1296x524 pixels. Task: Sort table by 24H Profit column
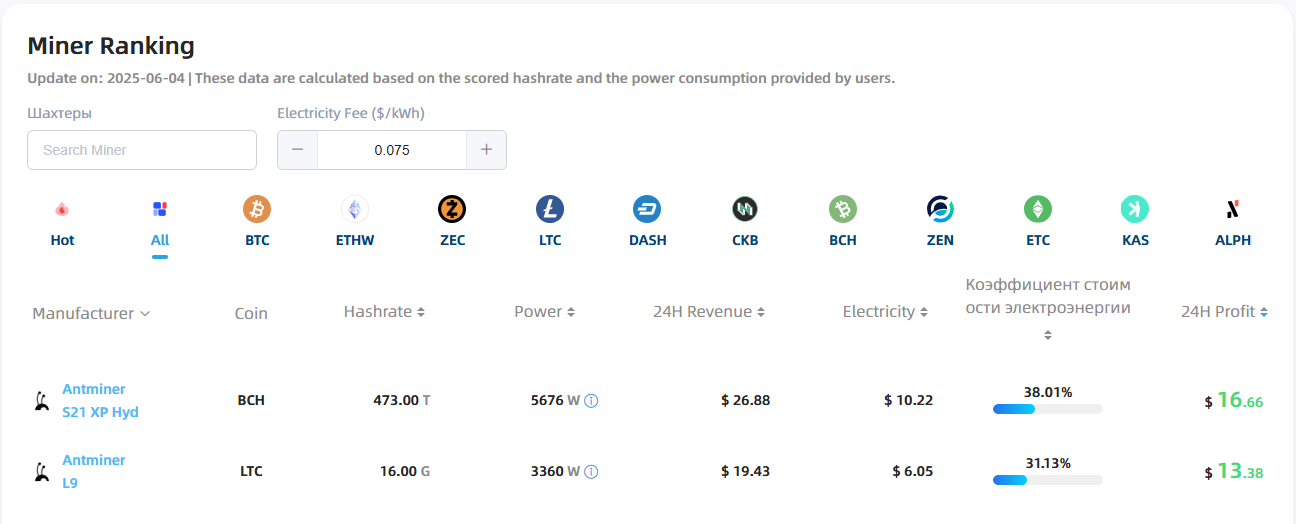(1225, 312)
